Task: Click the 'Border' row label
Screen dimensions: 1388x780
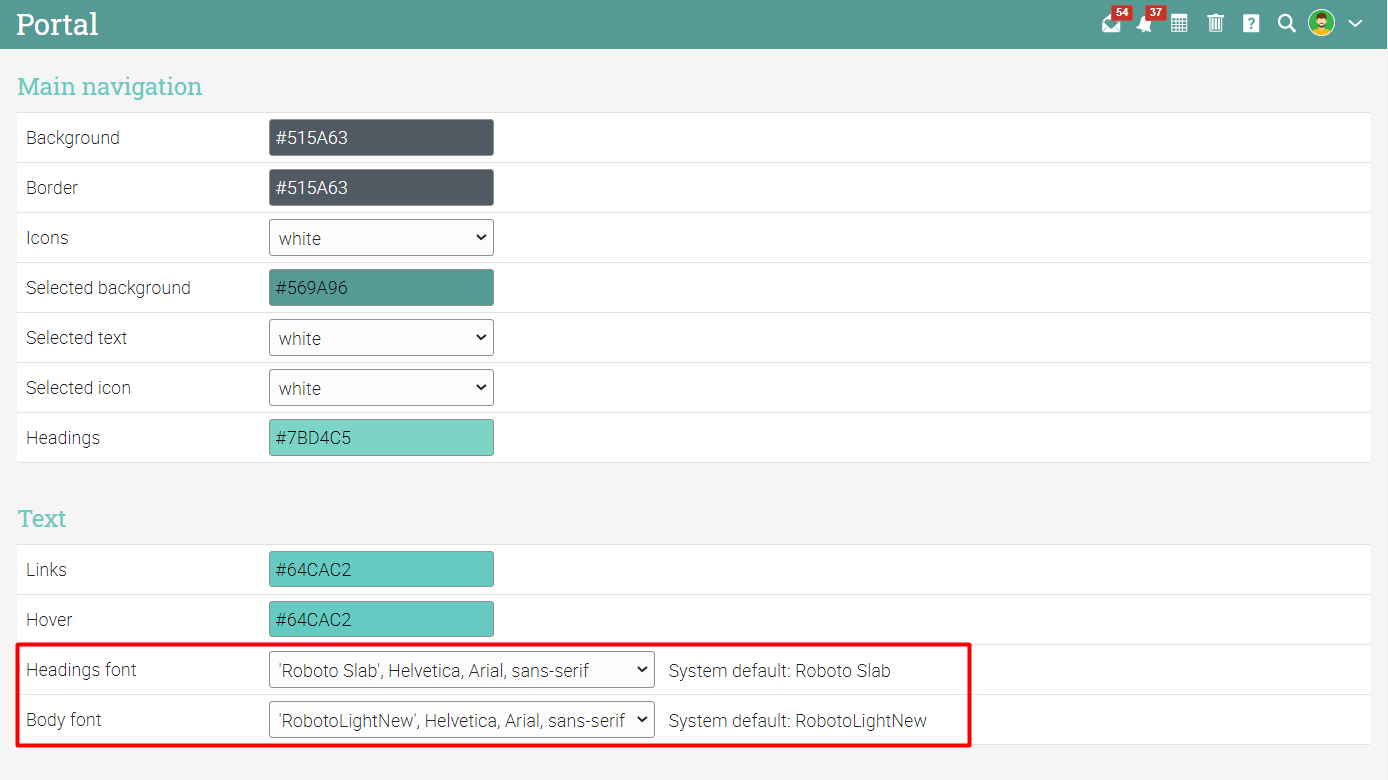Action: pos(52,188)
